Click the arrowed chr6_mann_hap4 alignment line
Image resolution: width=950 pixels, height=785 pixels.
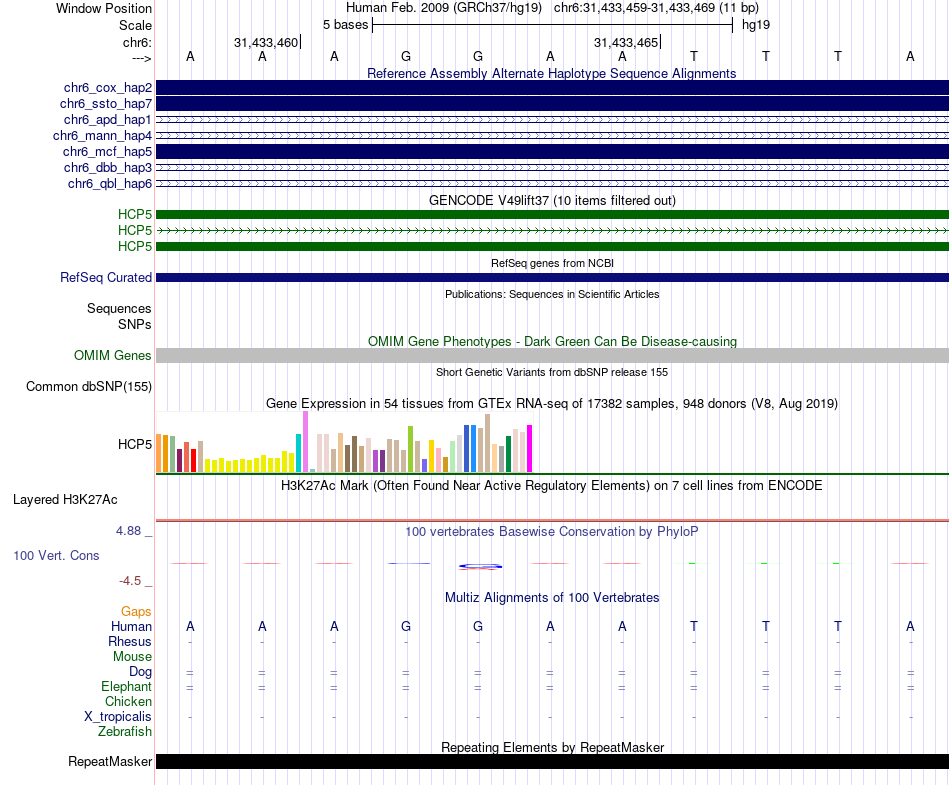pos(552,136)
